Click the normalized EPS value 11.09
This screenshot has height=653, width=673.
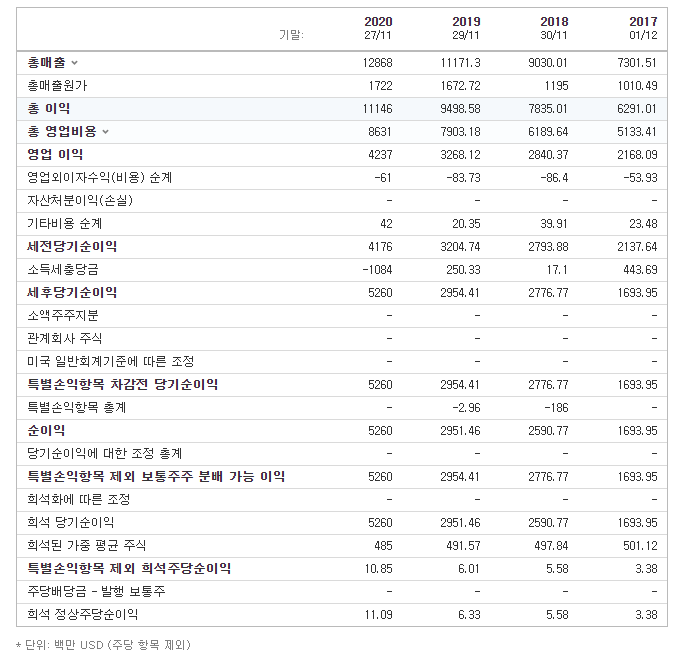[x=379, y=615]
